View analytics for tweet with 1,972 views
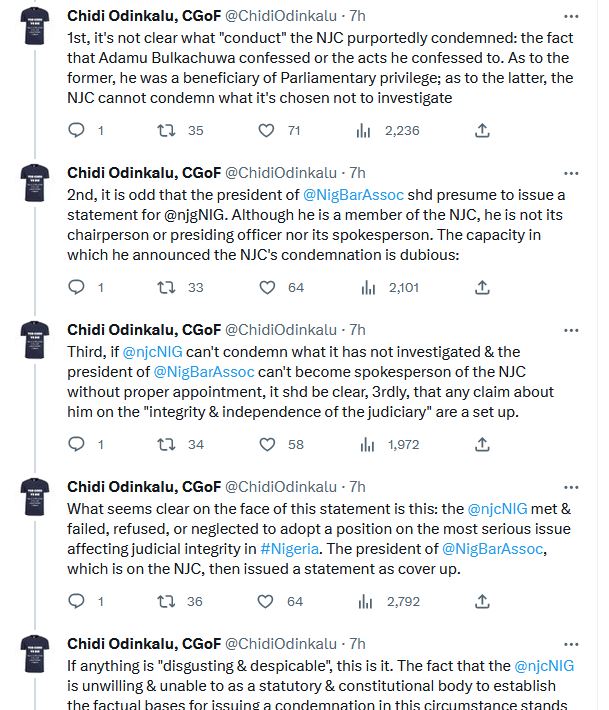Image resolution: width=609 pixels, height=710 pixels. 365,444
